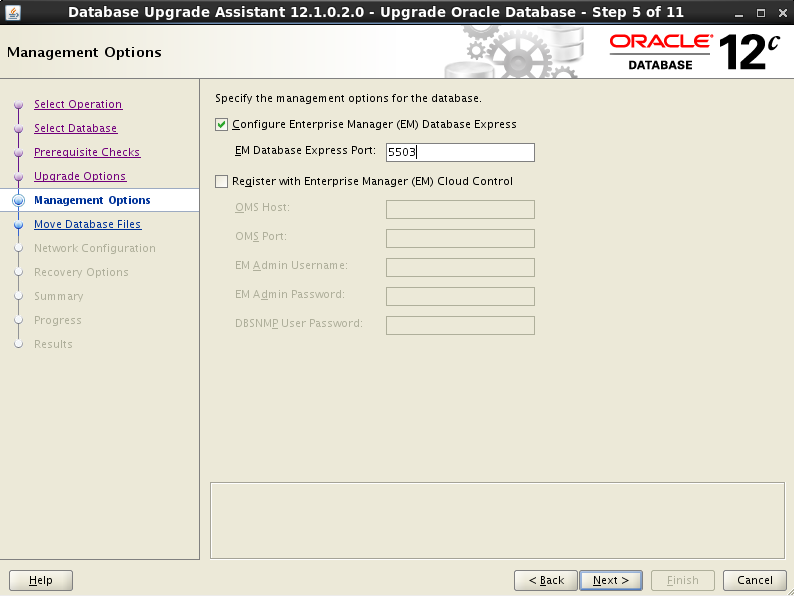Maximize the Database Upgrade Assistant window

pos(761,13)
